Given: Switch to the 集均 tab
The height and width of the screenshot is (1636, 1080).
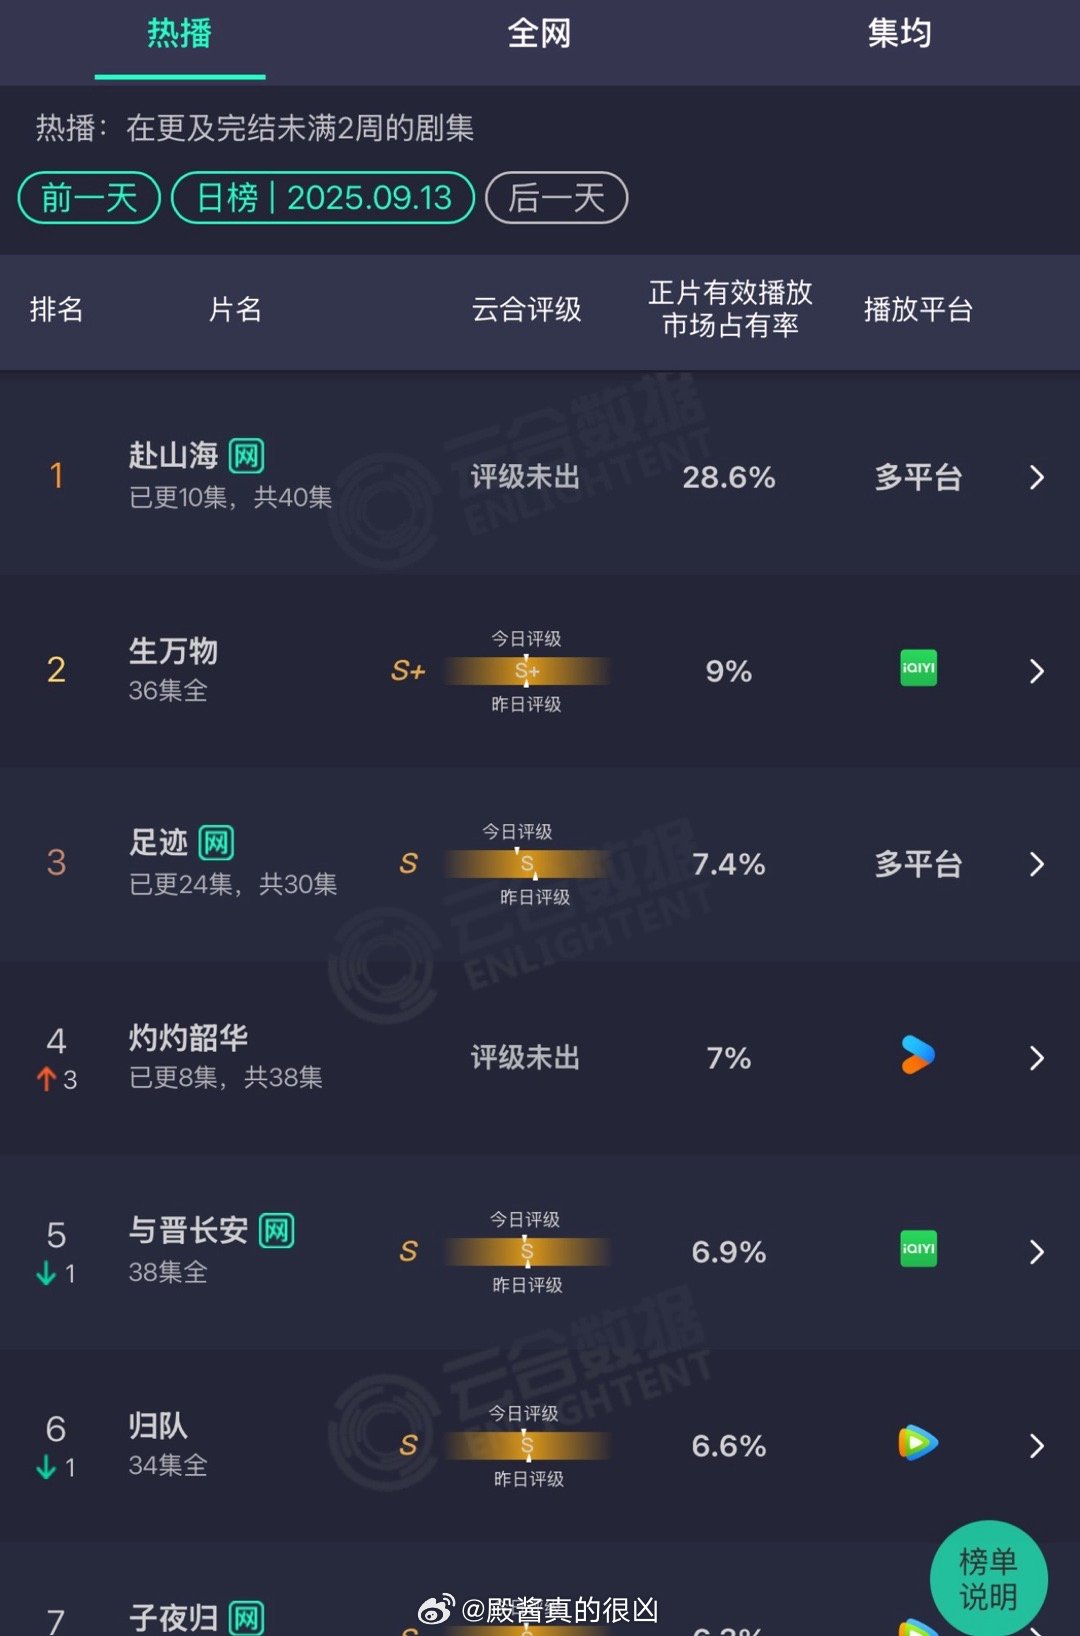Looking at the screenshot, I should tap(899, 34).
